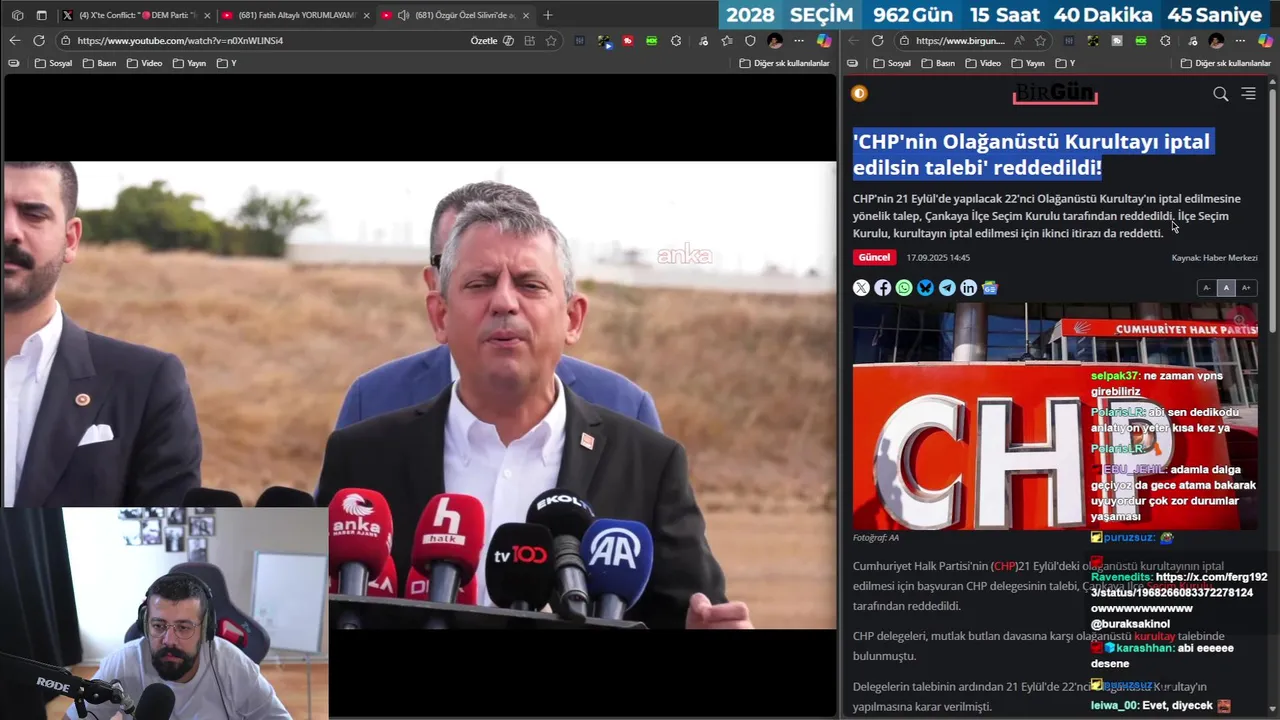Screen dimensions: 1280x720
Task: Open Favorites star-list icon in left window
Action: (x=727, y=41)
